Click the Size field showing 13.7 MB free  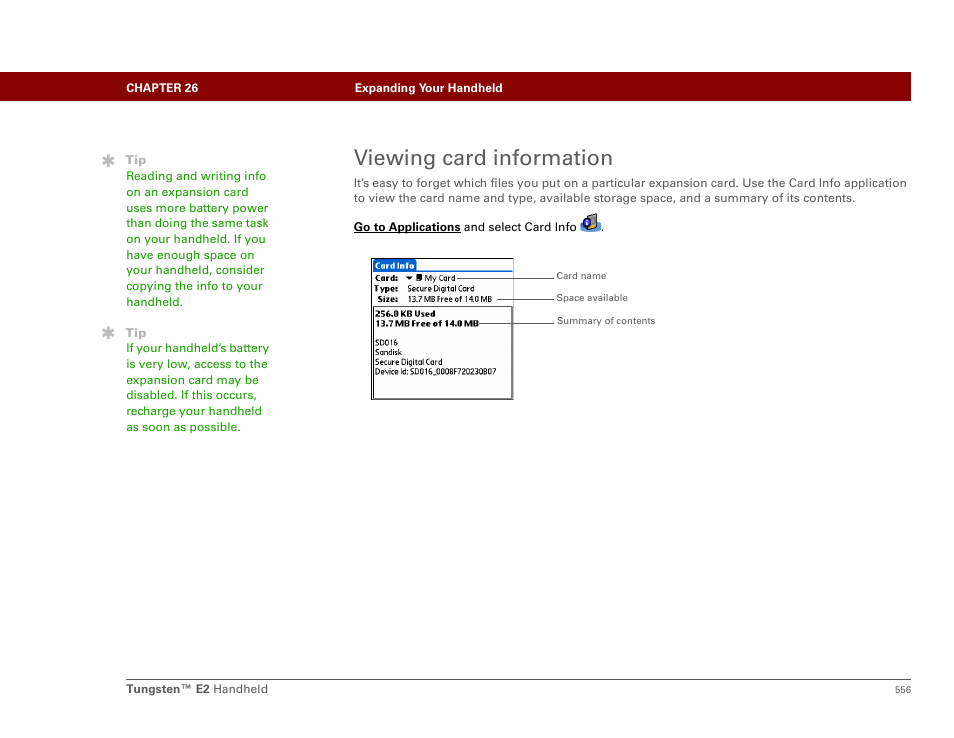tap(449, 299)
